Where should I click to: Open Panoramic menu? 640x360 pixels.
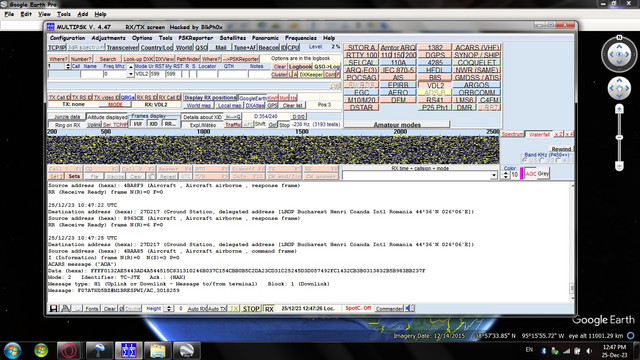coord(265,38)
